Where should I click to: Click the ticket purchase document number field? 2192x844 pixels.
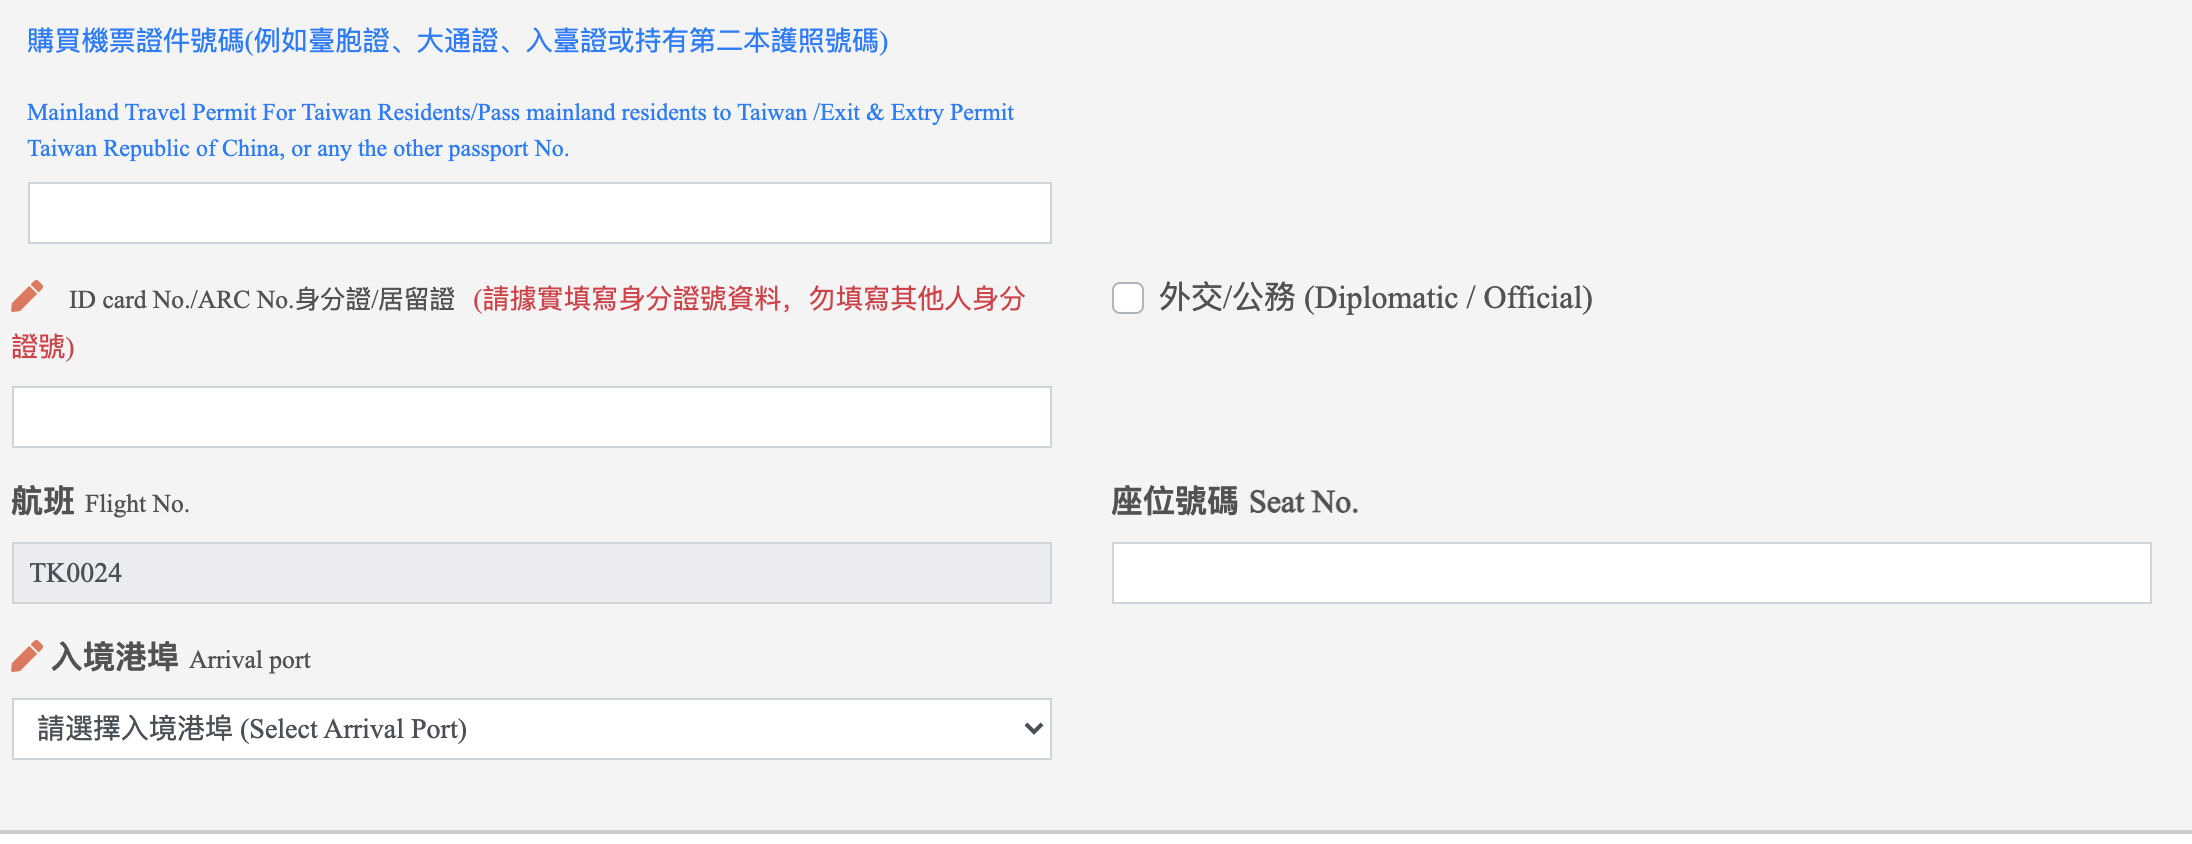[540, 213]
